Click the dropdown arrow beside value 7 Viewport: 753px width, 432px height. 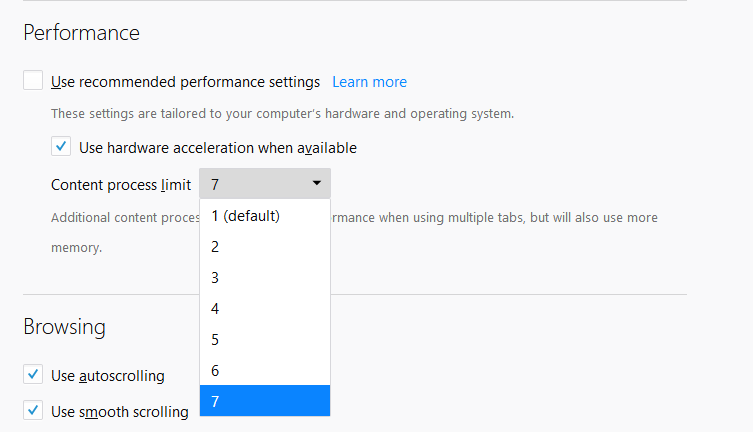[x=316, y=183]
